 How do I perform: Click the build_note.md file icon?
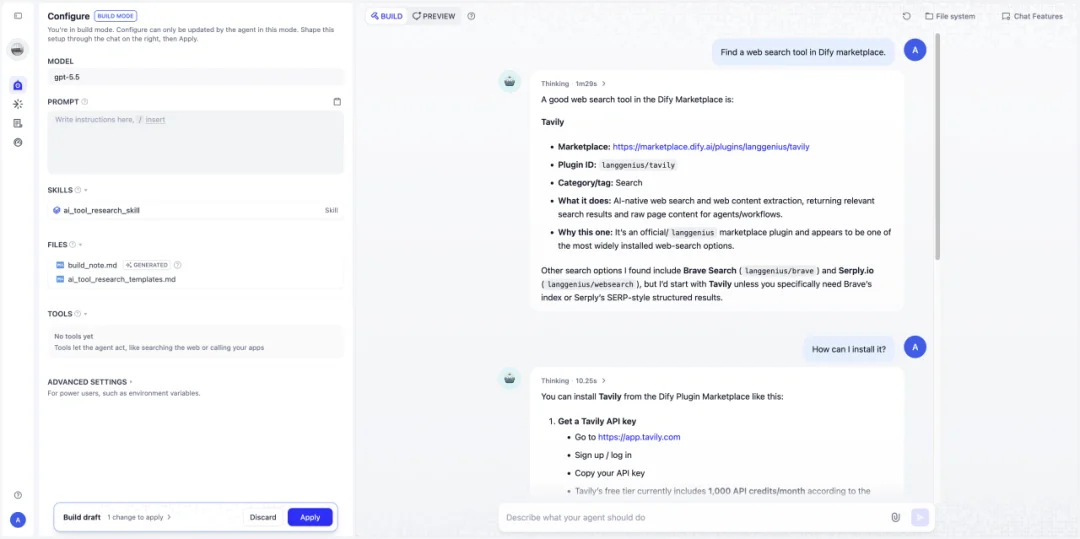point(60,265)
